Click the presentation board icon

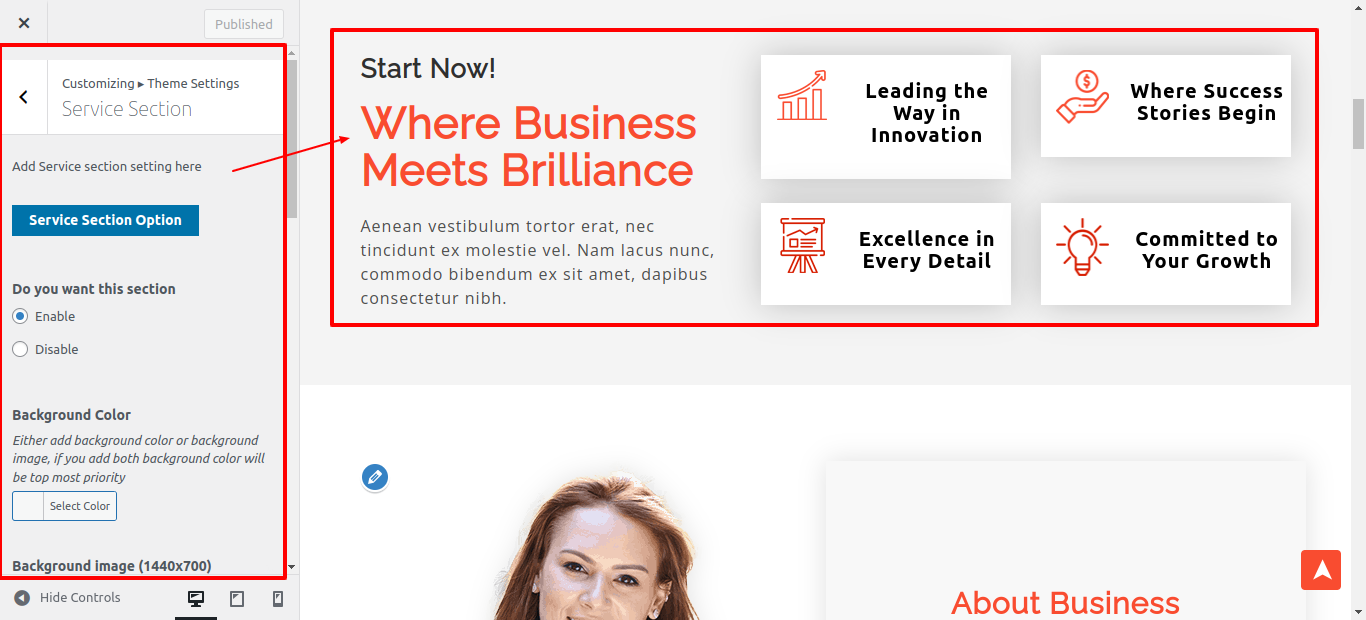click(x=802, y=245)
